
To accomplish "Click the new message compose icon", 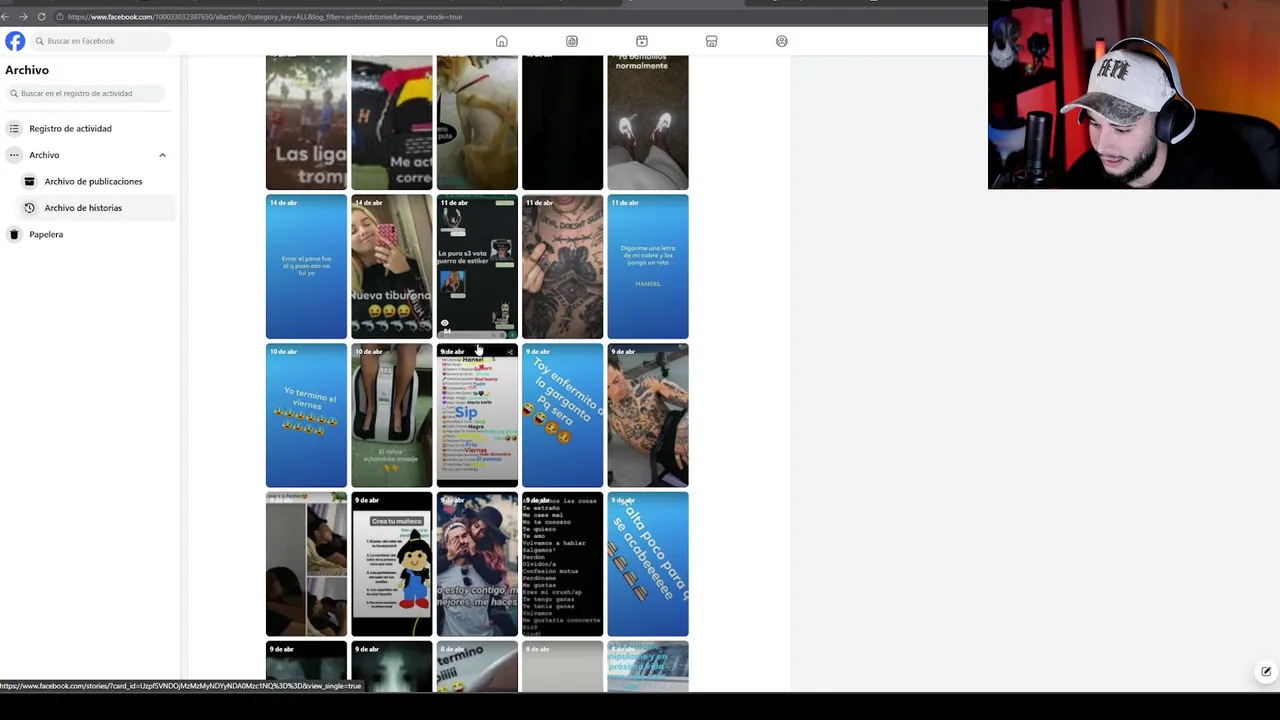I will [1266, 671].
